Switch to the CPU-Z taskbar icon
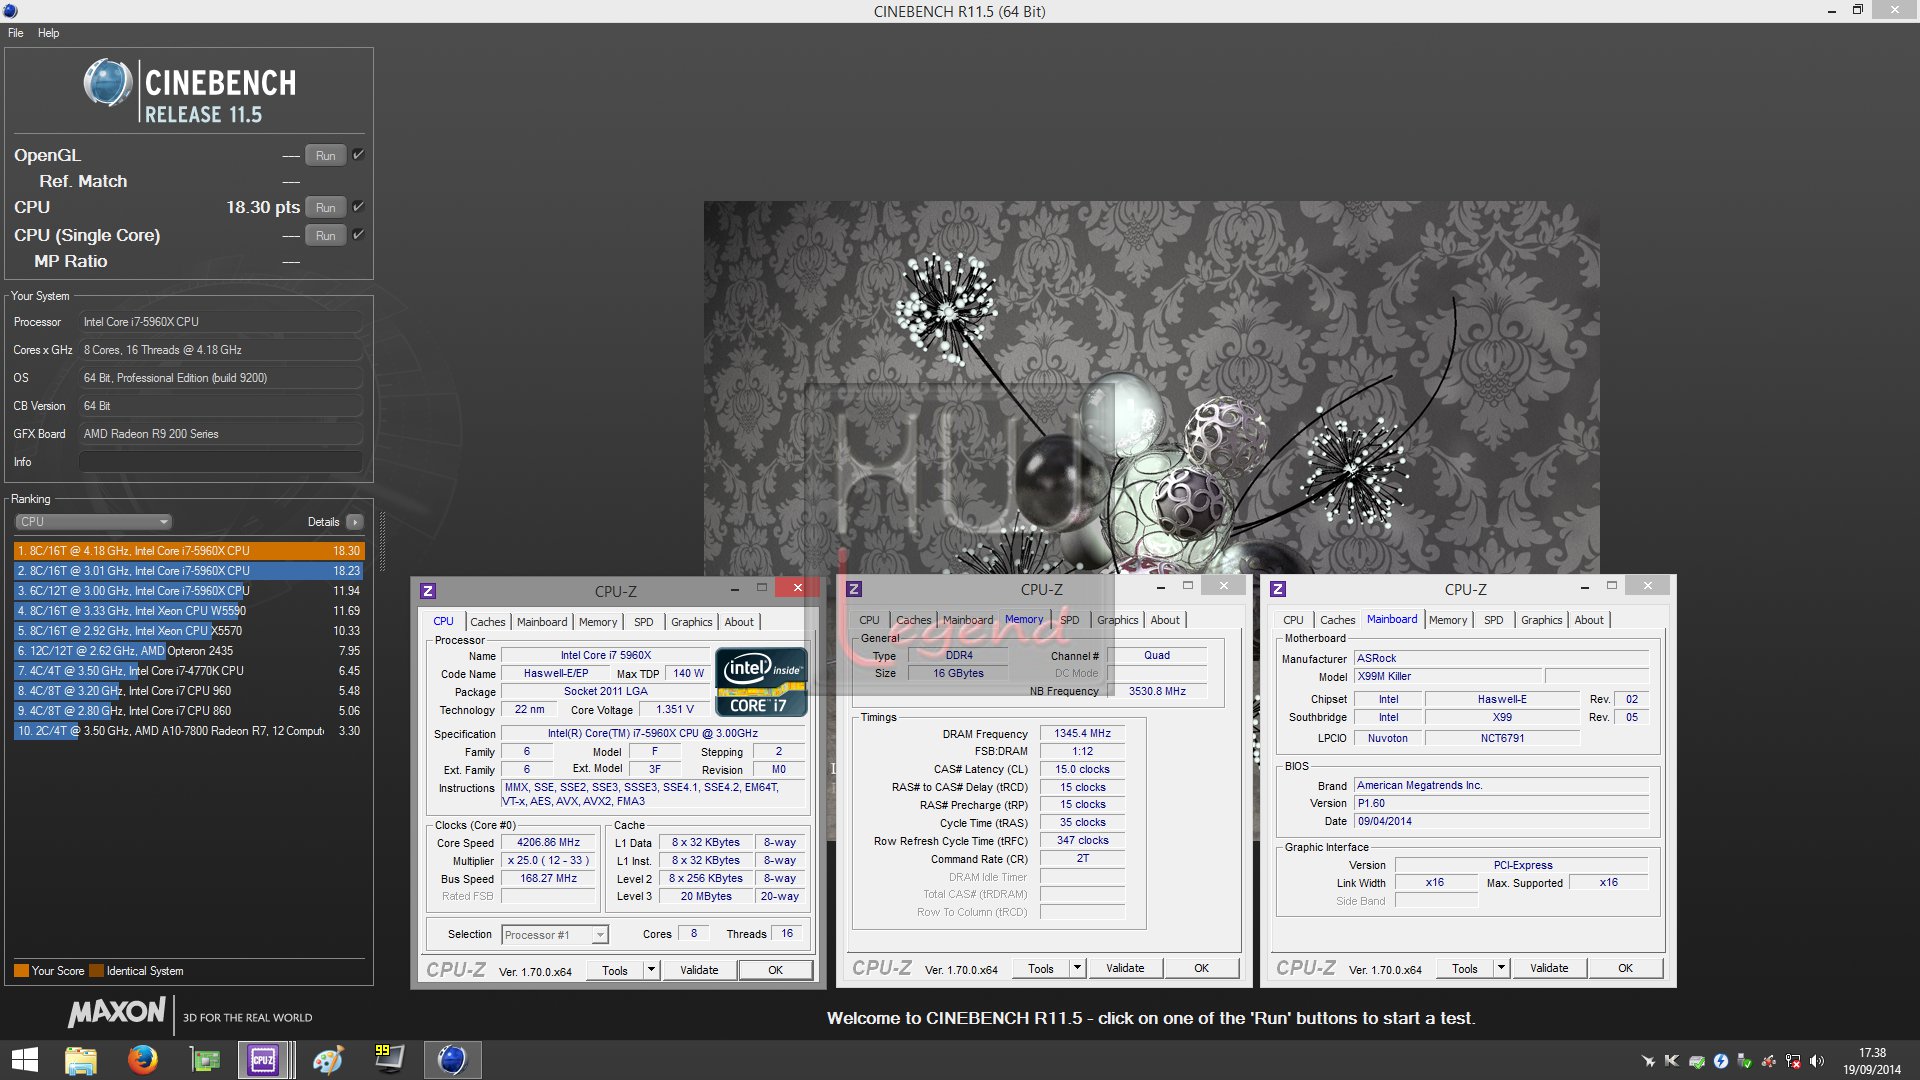Image resolution: width=1920 pixels, height=1080 pixels. (264, 1060)
